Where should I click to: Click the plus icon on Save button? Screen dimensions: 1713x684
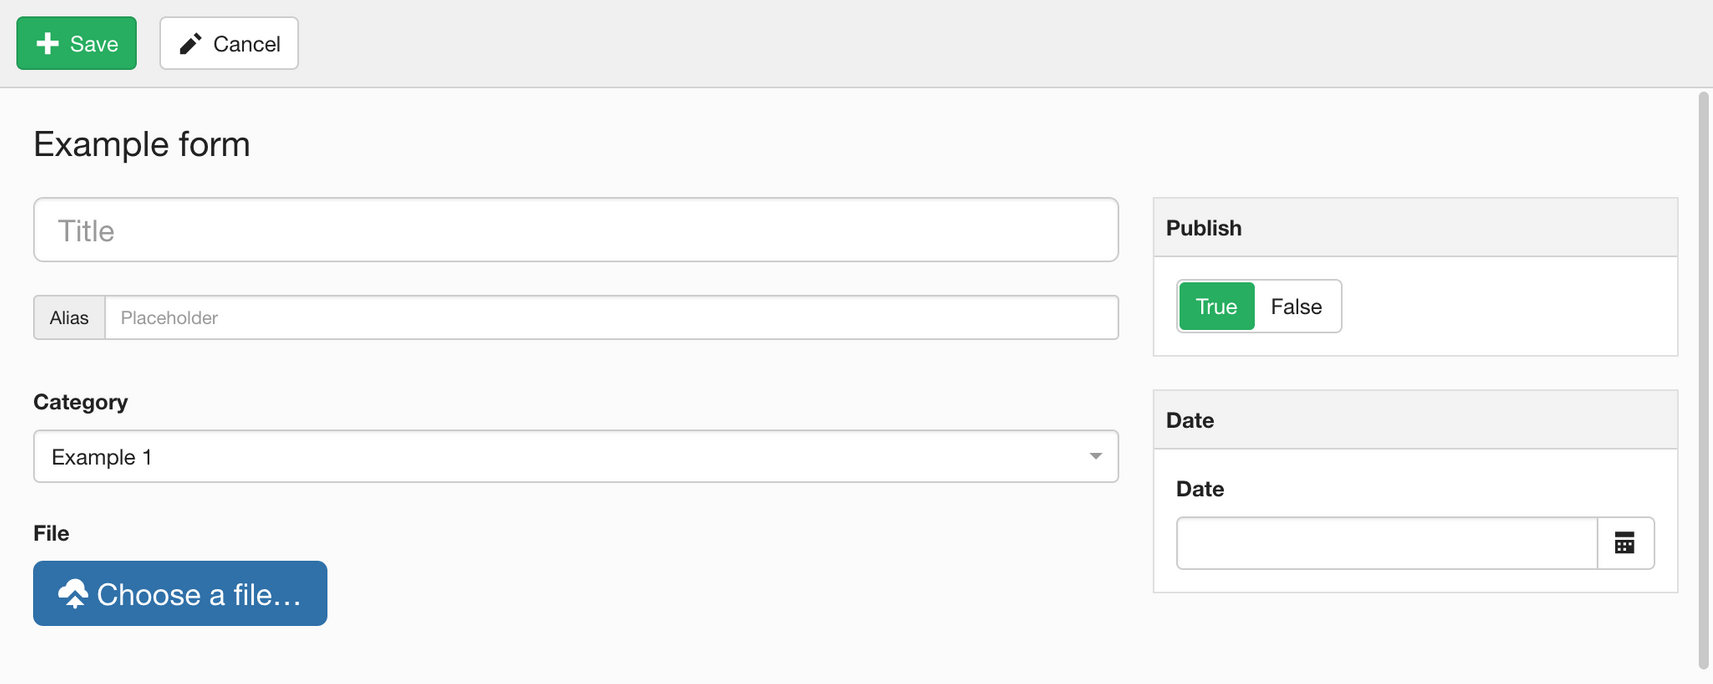click(47, 43)
